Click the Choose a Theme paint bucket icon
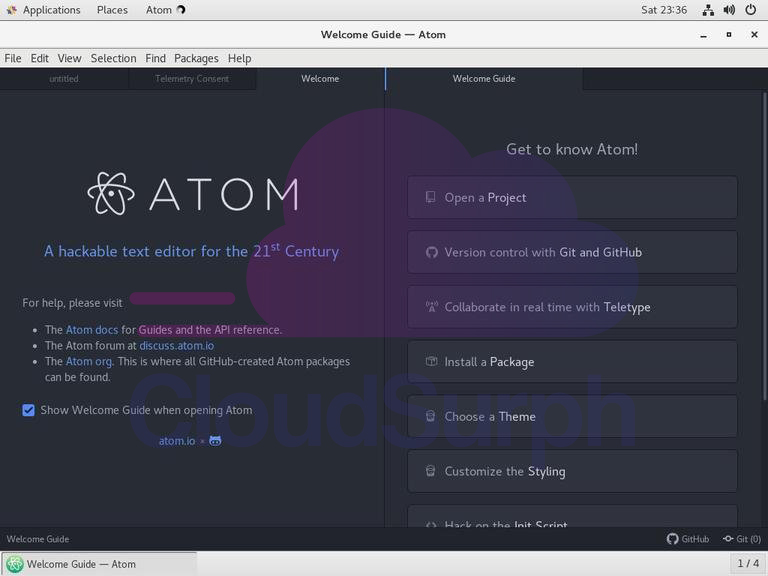This screenshot has height=576, width=768. click(x=431, y=416)
